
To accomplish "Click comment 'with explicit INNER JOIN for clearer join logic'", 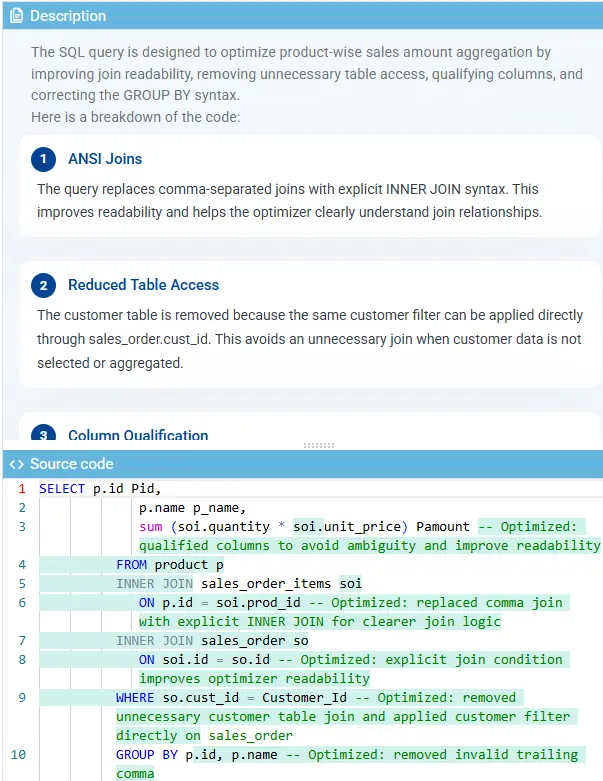I will pos(320,622).
